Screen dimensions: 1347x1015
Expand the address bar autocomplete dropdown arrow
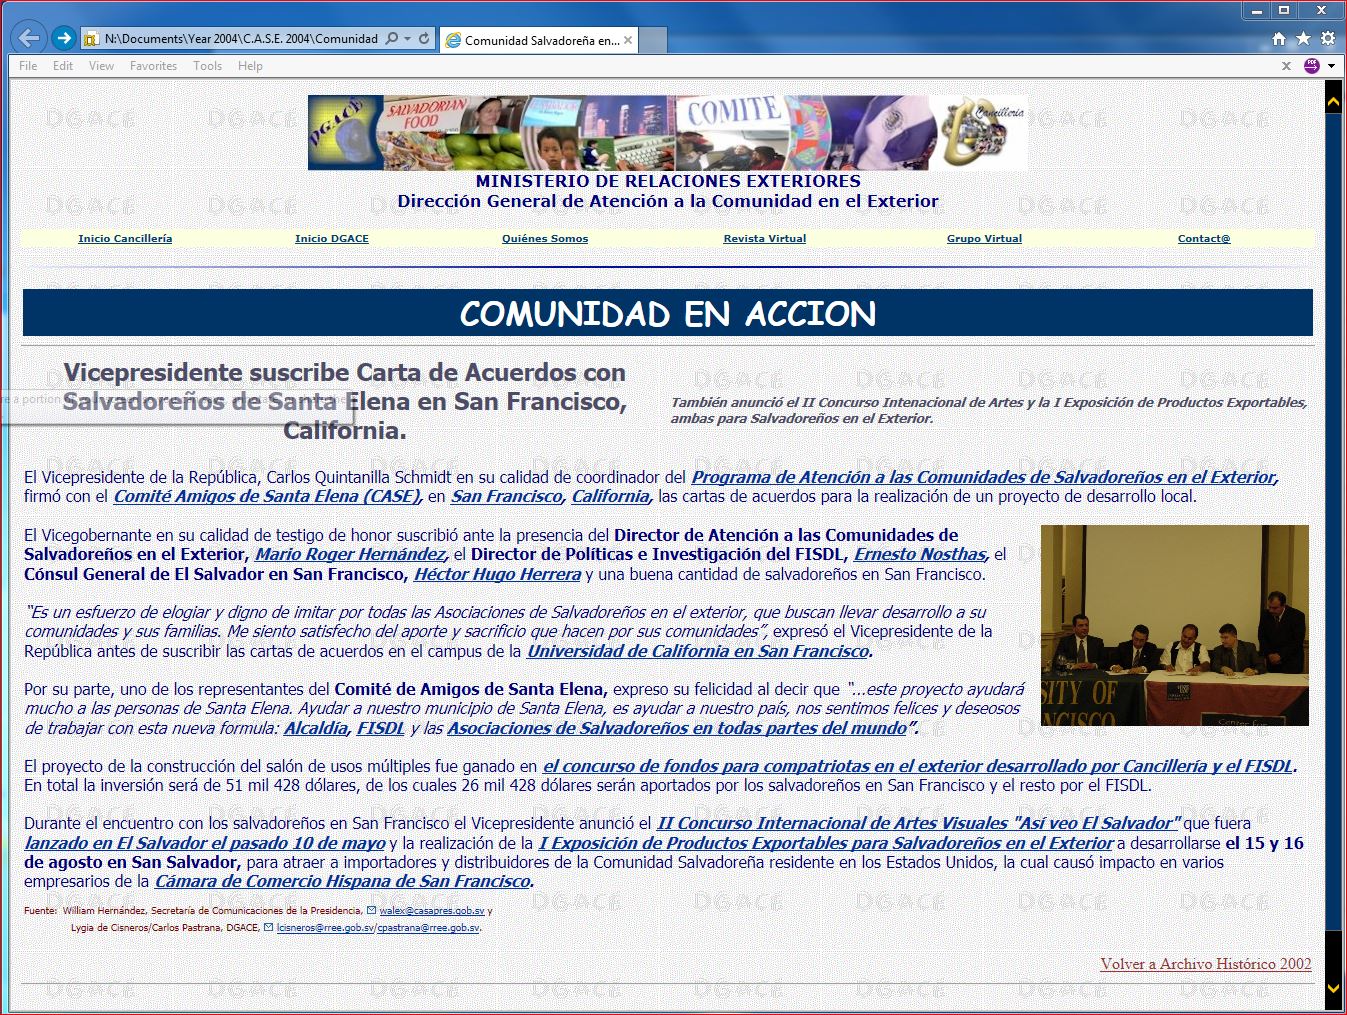(407, 39)
